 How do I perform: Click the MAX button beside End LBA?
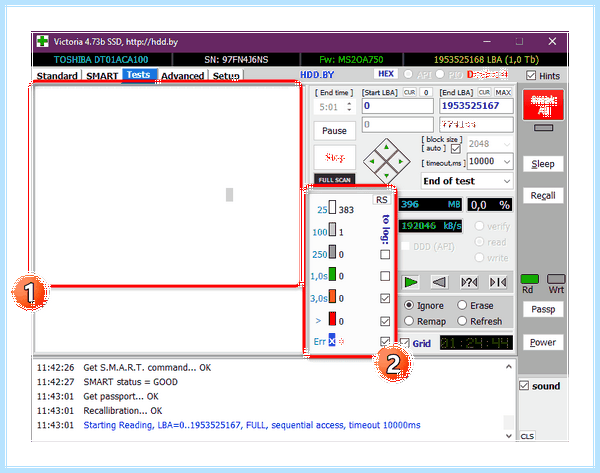coord(503,92)
